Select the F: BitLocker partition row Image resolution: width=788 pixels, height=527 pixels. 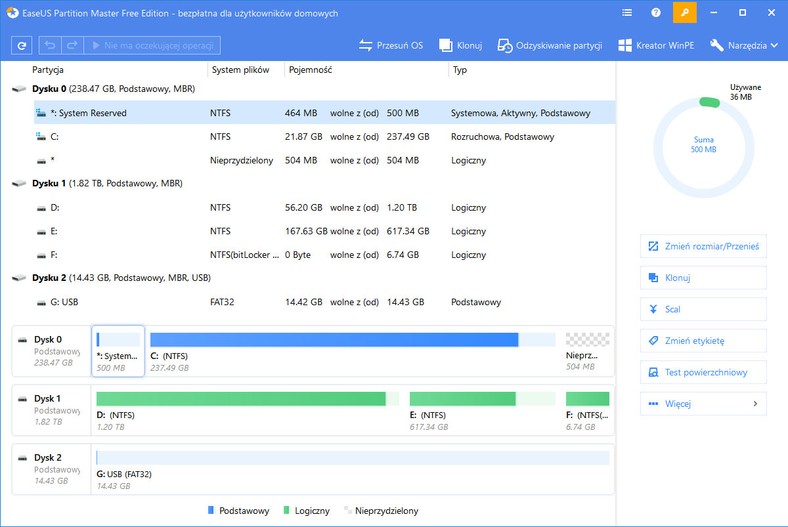click(x=324, y=255)
